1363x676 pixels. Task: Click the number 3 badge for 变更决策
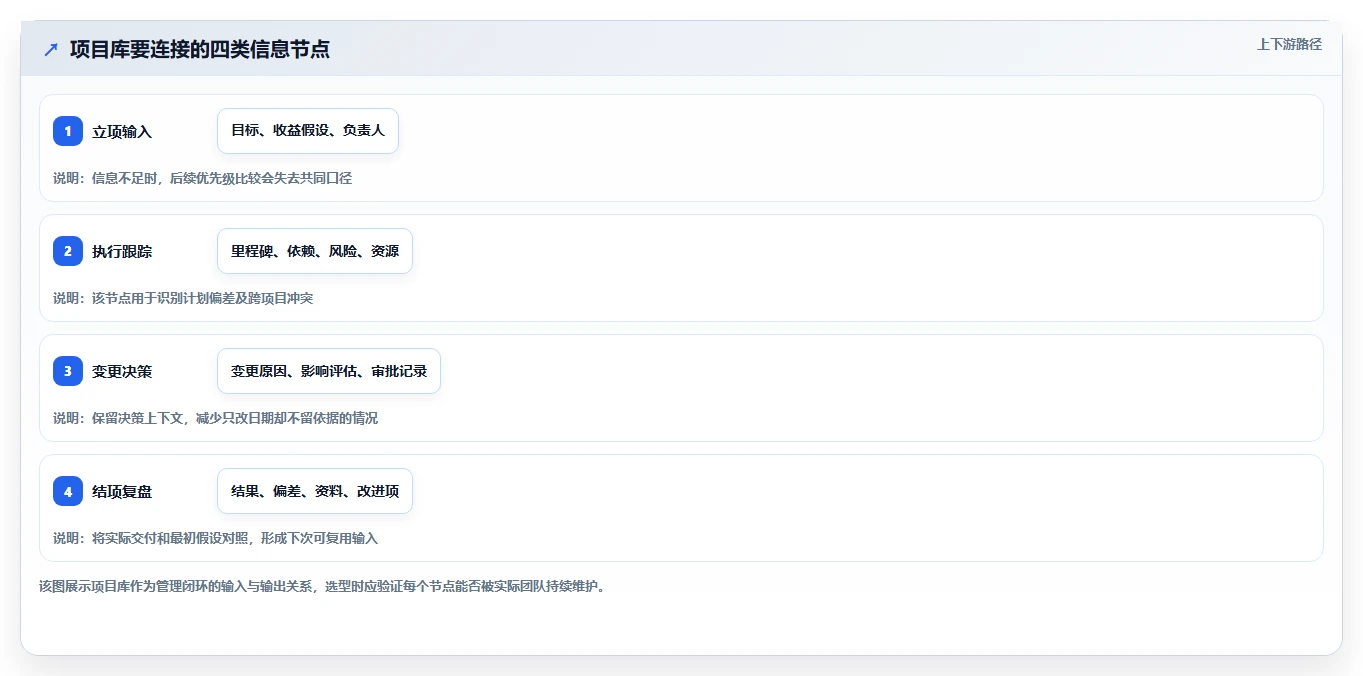click(x=68, y=371)
